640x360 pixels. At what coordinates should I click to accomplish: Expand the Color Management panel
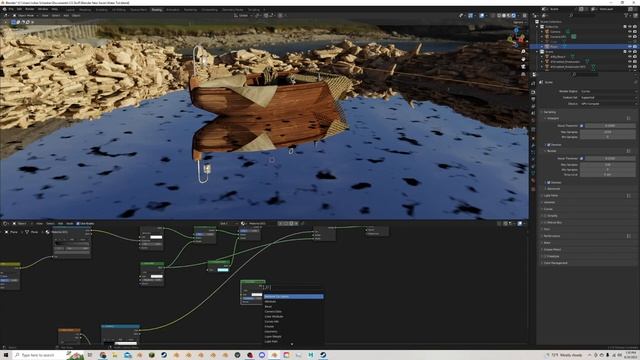point(556,263)
